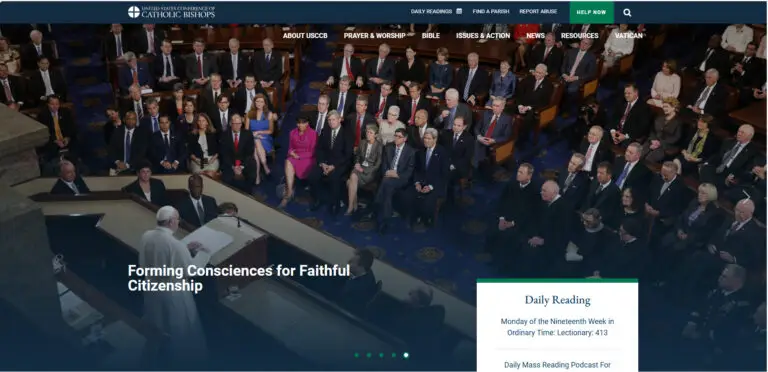The height and width of the screenshot is (372, 768).
Task: Open Monday of the Nineteenth Week reading link
Action: (x=557, y=327)
